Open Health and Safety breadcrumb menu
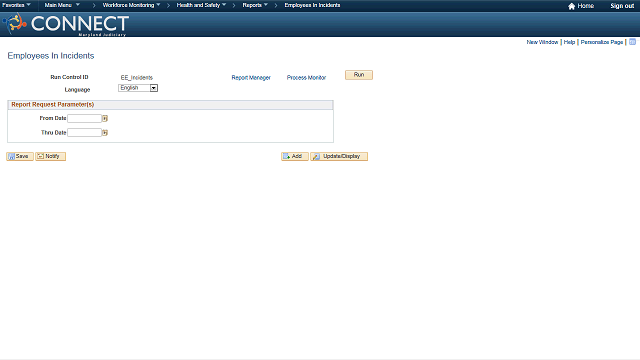Viewport: 640px width, 360px height. click(x=201, y=5)
